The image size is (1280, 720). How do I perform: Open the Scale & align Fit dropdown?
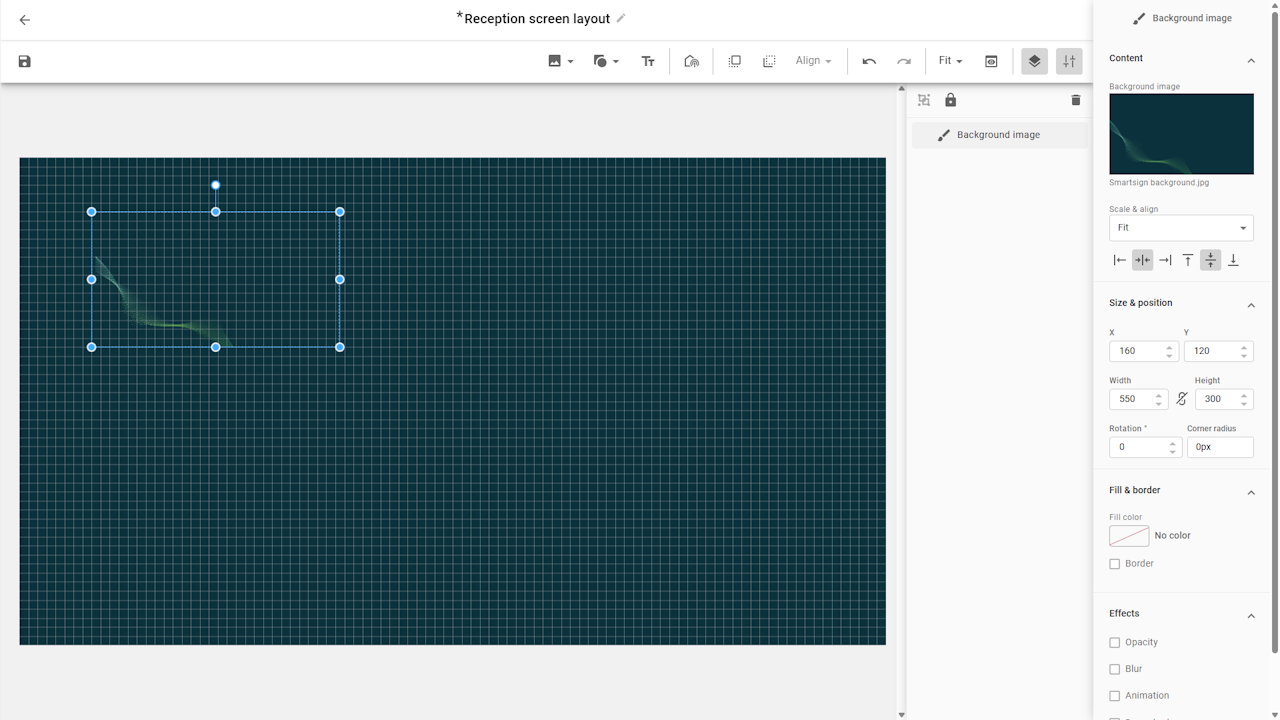point(1181,228)
